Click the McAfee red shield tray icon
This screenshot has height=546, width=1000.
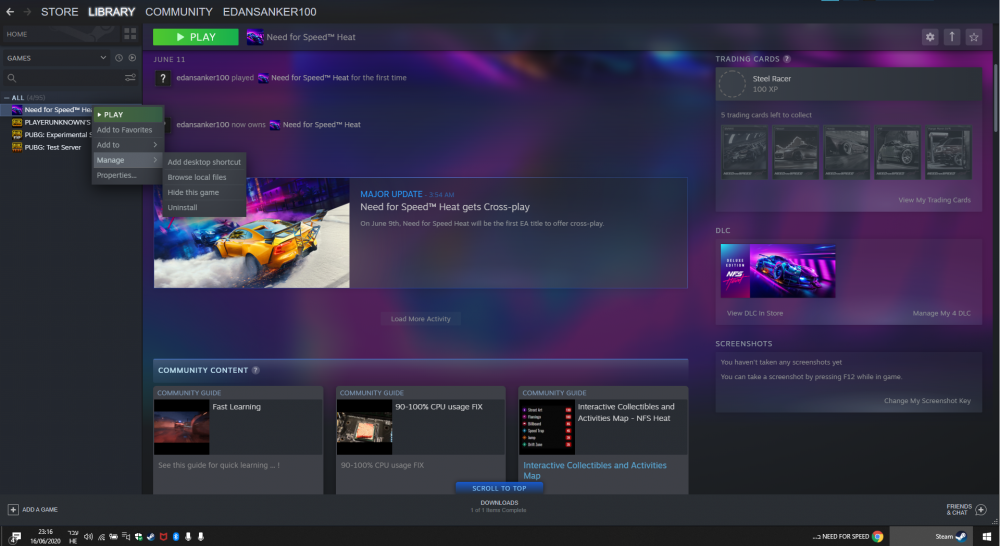point(163,536)
